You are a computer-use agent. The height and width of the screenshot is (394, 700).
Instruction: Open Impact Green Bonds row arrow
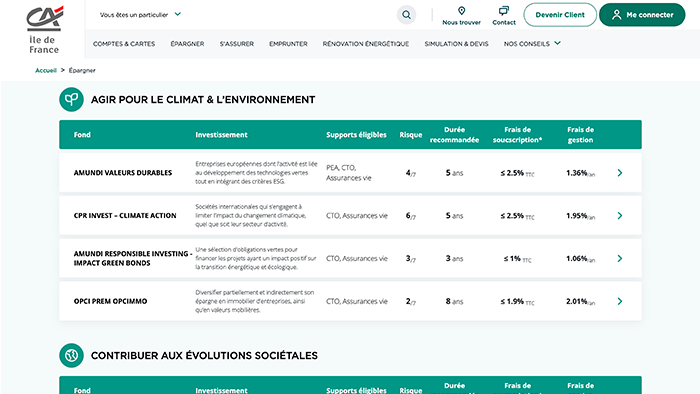(x=620, y=258)
